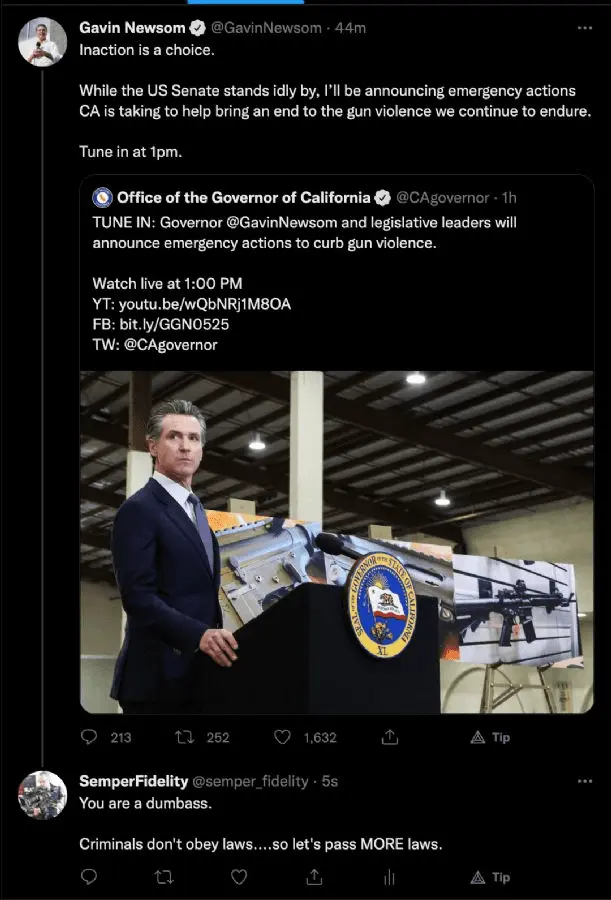Open the youtu.be/wQbNRj1M8OA link
Image resolution: width=611 pixels, height=900 pixels.
[205, 304]
